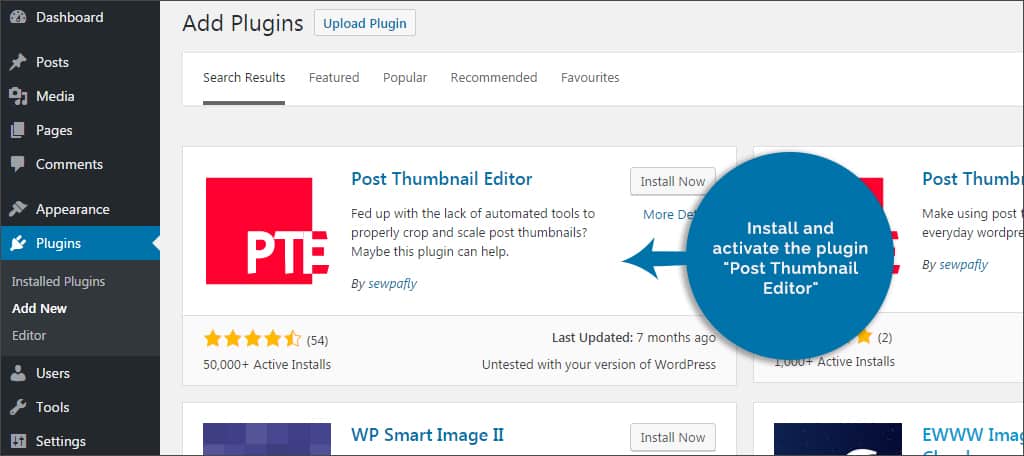
Task: Click the Appearance paintbrush icon
Action: 18,209
